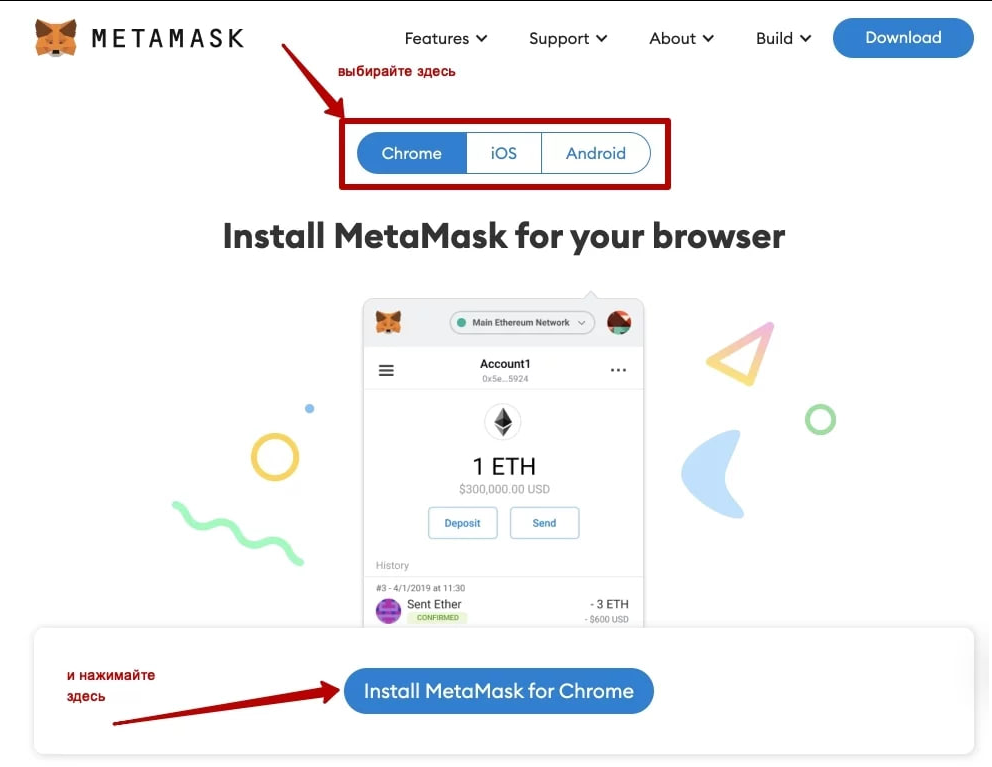992x767 pixels.
Task: Click the round account avatar icon
Action: click(619, 323)
